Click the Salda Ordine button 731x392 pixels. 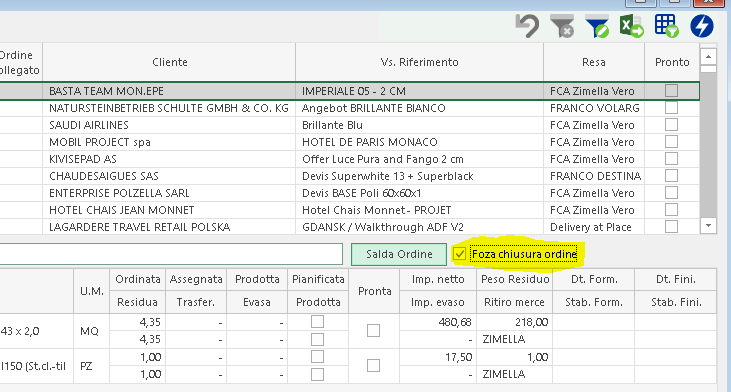(399, 254)
